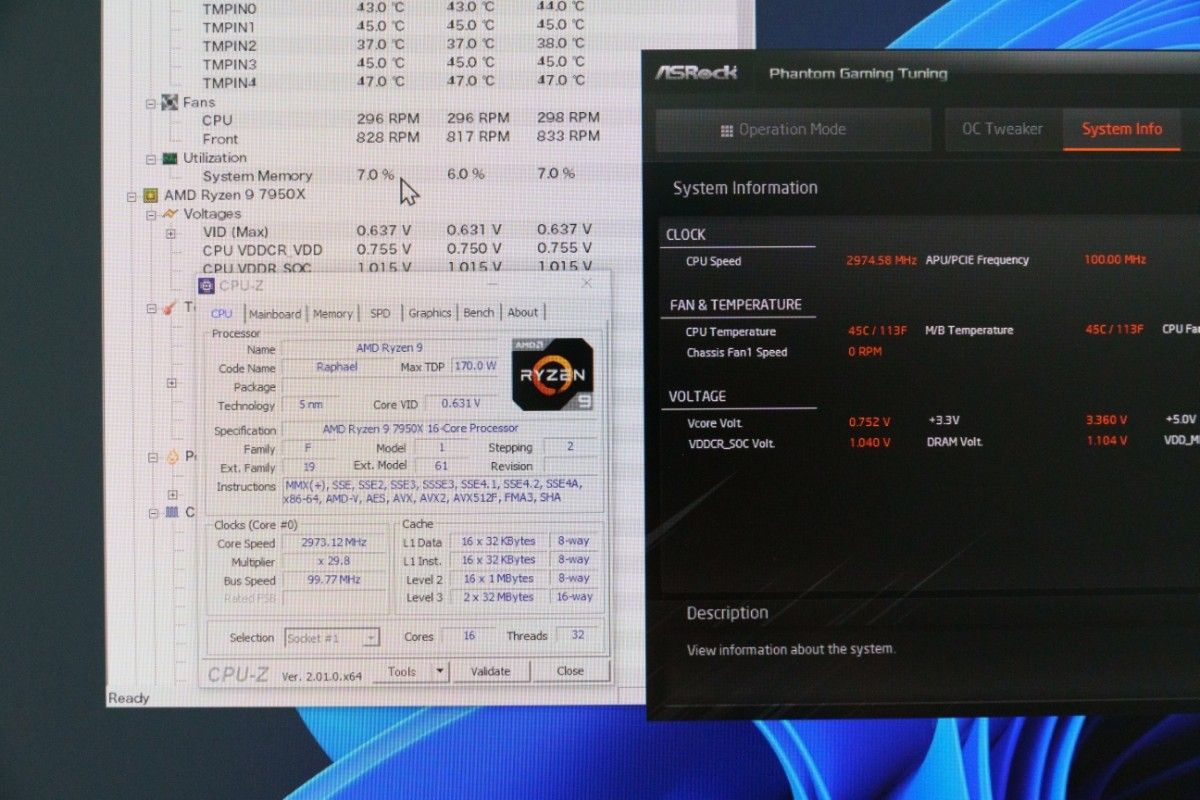This screenshot has width=1200, height=800.
Task: Close the CPU-Z window with the X
Action: (x=587, y=284)
